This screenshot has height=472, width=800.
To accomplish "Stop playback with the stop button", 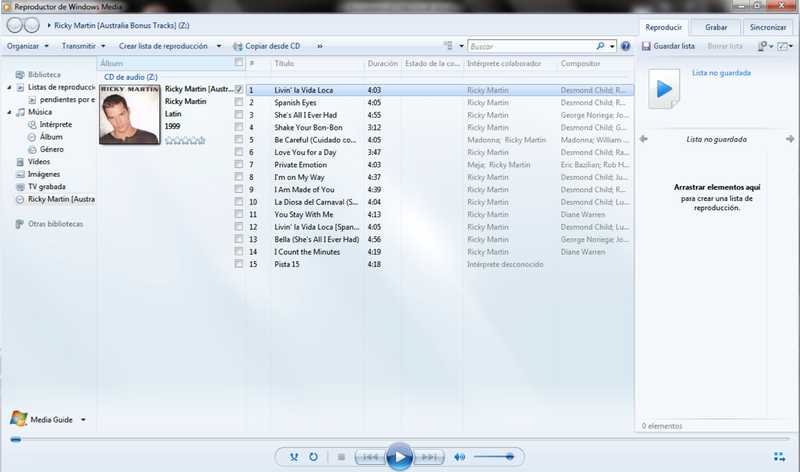I will click(x=341, y=457).
